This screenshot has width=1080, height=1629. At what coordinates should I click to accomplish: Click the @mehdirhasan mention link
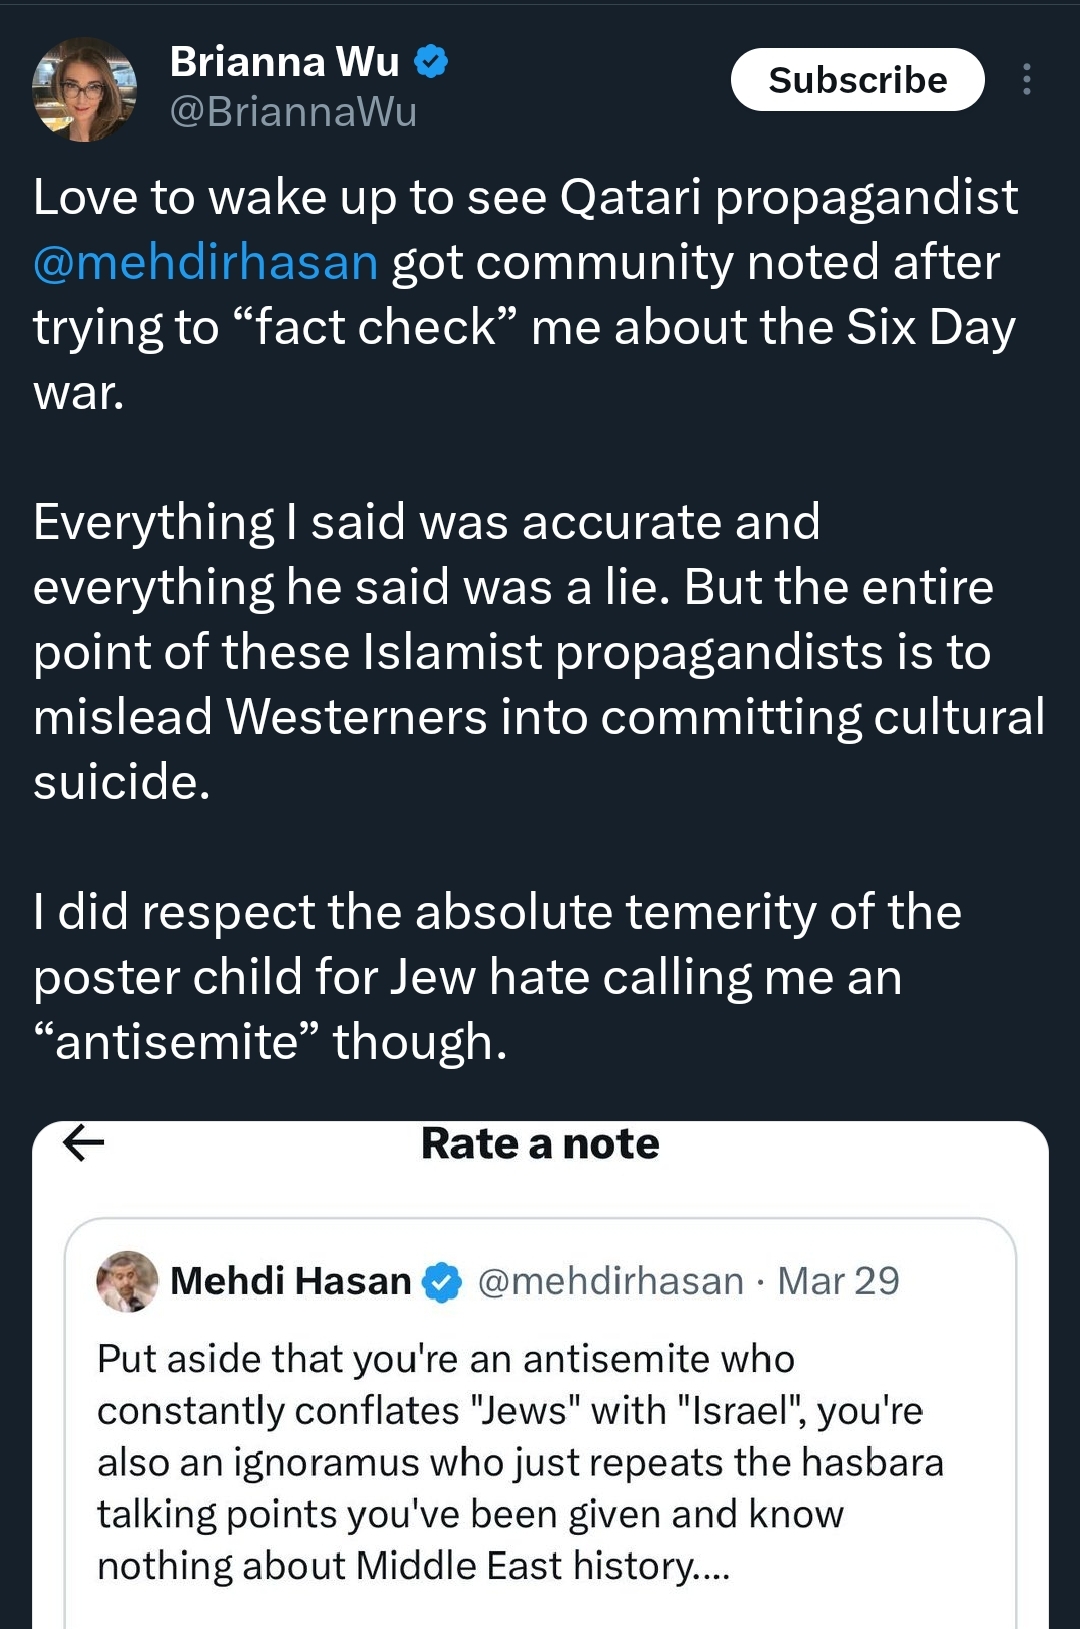206,263
